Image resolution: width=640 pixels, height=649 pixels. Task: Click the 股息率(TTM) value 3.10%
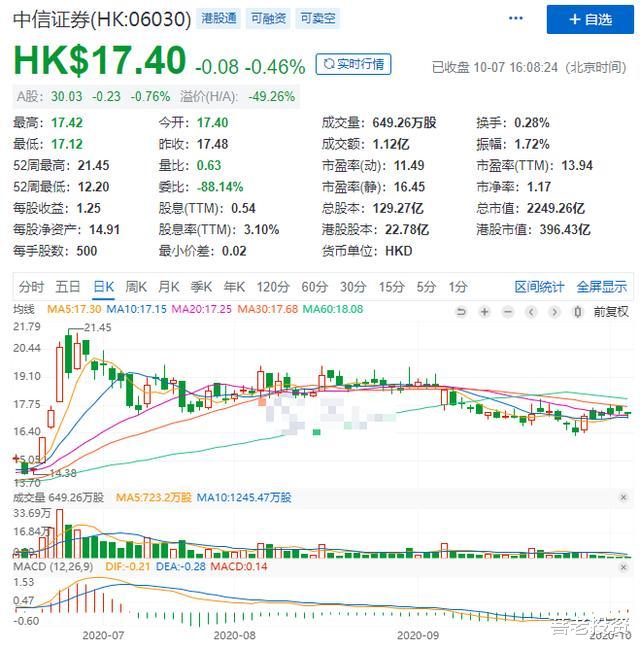coord(262,230)
